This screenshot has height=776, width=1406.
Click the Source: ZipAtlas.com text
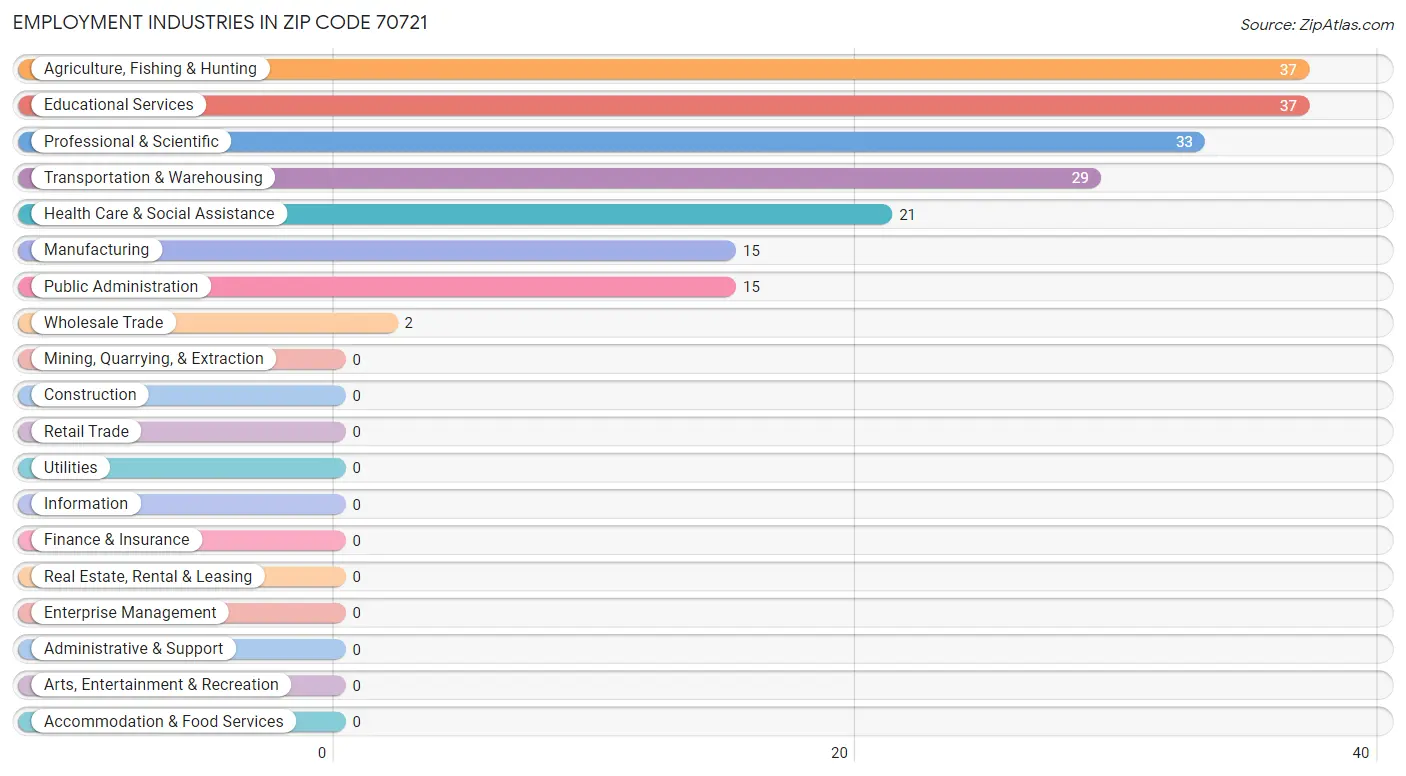(1317, 25)
